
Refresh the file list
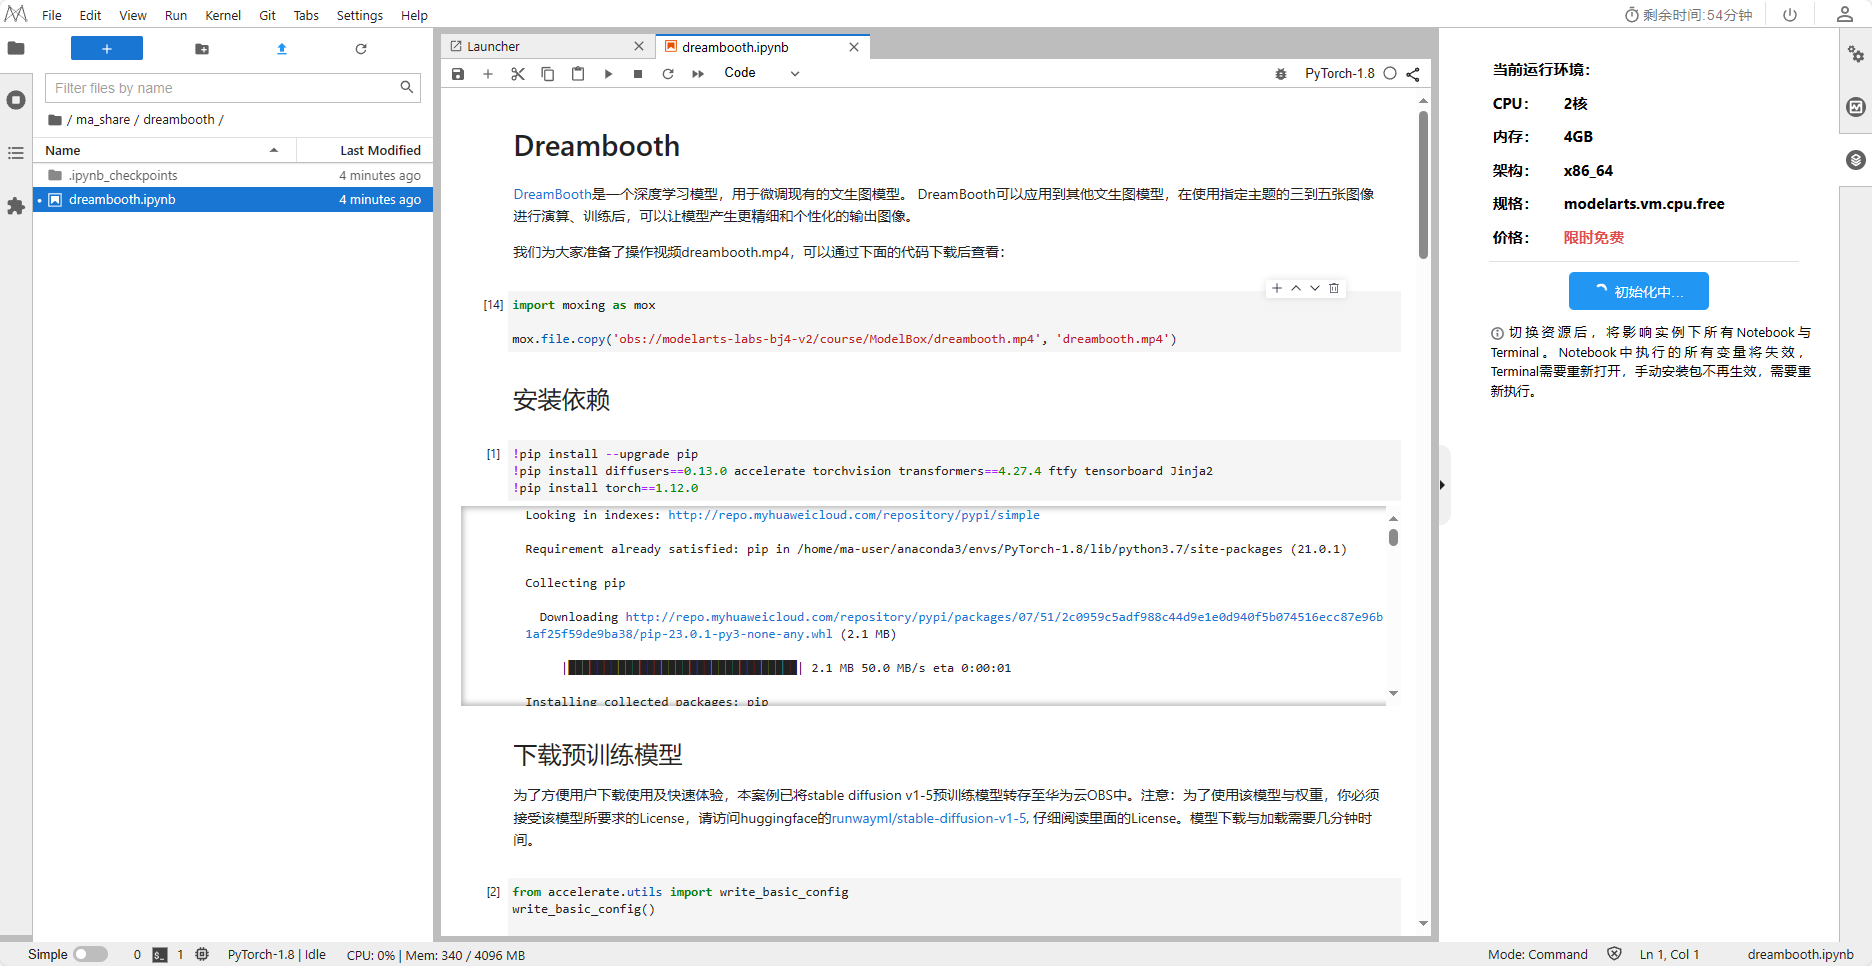(x=361, y=49)
